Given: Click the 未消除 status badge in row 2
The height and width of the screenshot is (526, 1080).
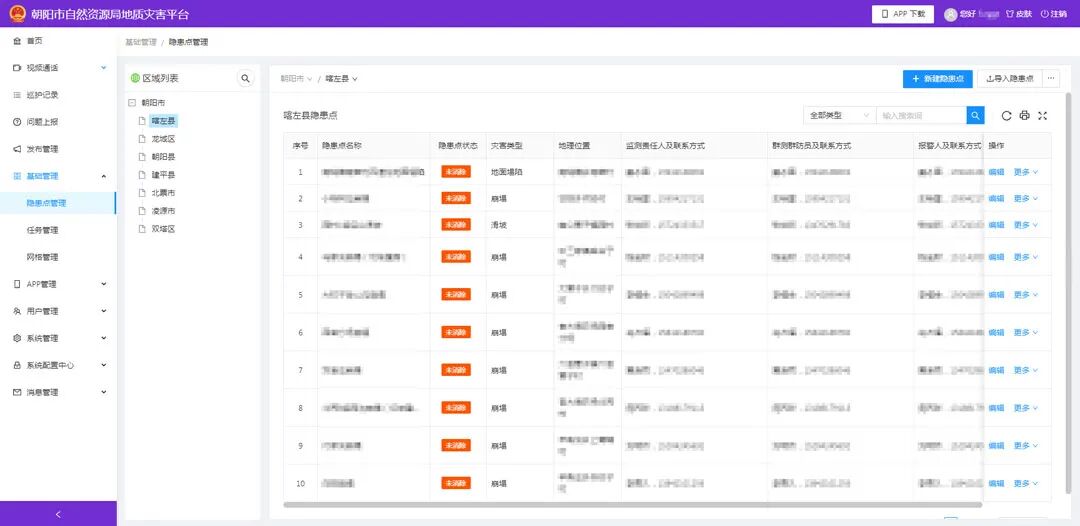Looking at the screenshot, I should [455, 198].
